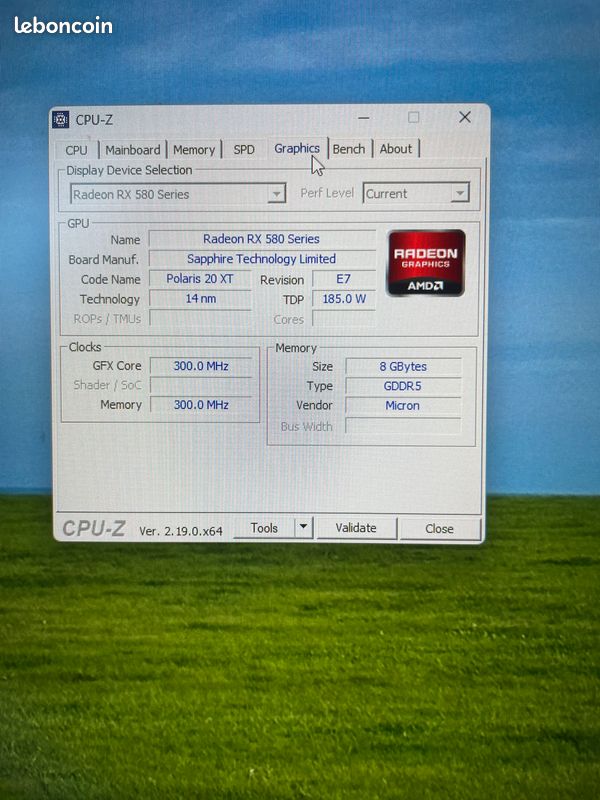This screenshot has width=600, height=800.
Task: Click the Close button at bottom
Action: click(x=439, y=529)
